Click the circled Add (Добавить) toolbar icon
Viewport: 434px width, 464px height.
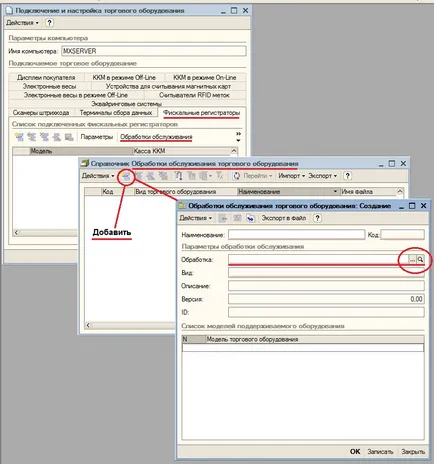pyautogui.click(x=126, y=176)
